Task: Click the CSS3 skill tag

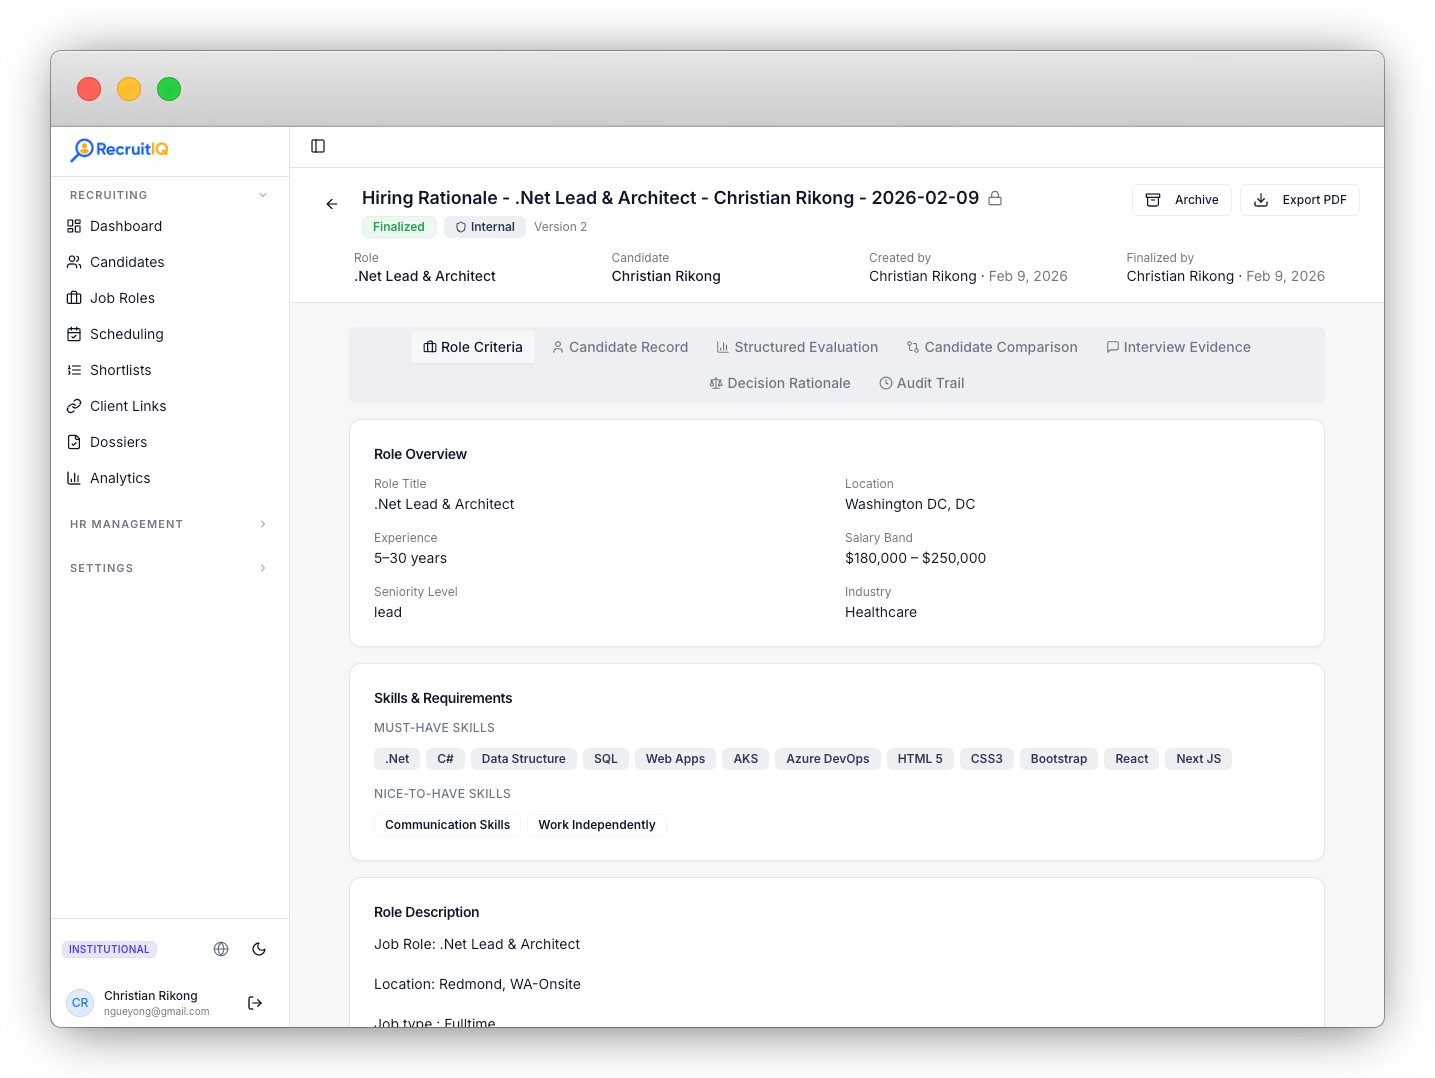Action: [987, 759]
